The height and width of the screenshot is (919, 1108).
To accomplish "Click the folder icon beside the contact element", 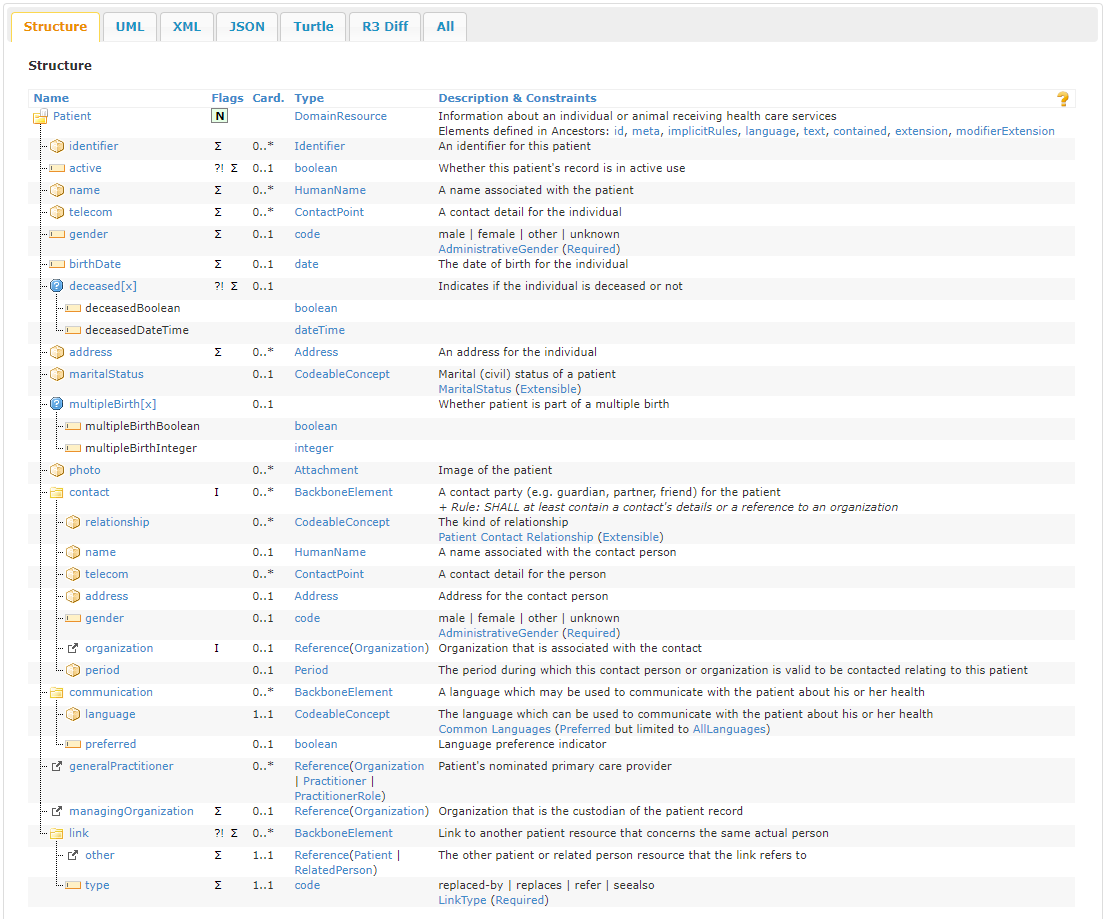I will (57, 492).
